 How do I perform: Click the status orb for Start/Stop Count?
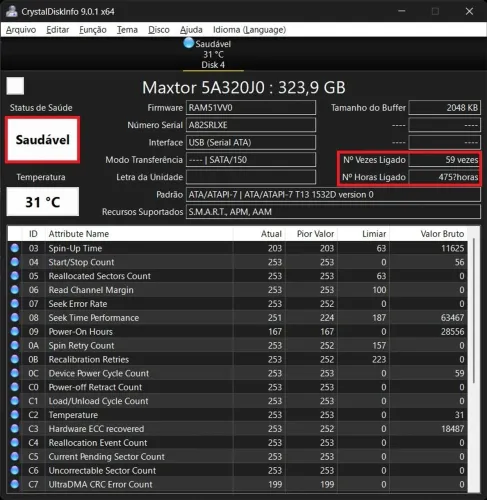(x=15, y=262)
